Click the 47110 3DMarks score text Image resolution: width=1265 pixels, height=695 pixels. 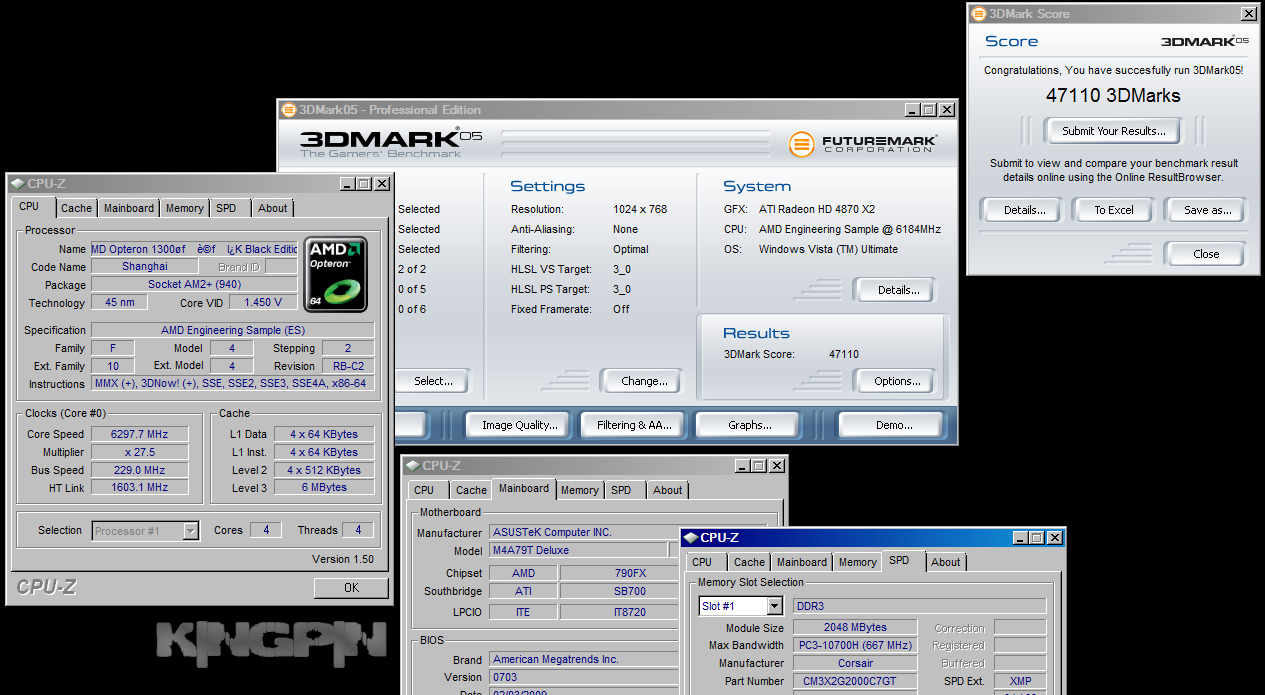pyautogui.click(x=1113, y=96)
